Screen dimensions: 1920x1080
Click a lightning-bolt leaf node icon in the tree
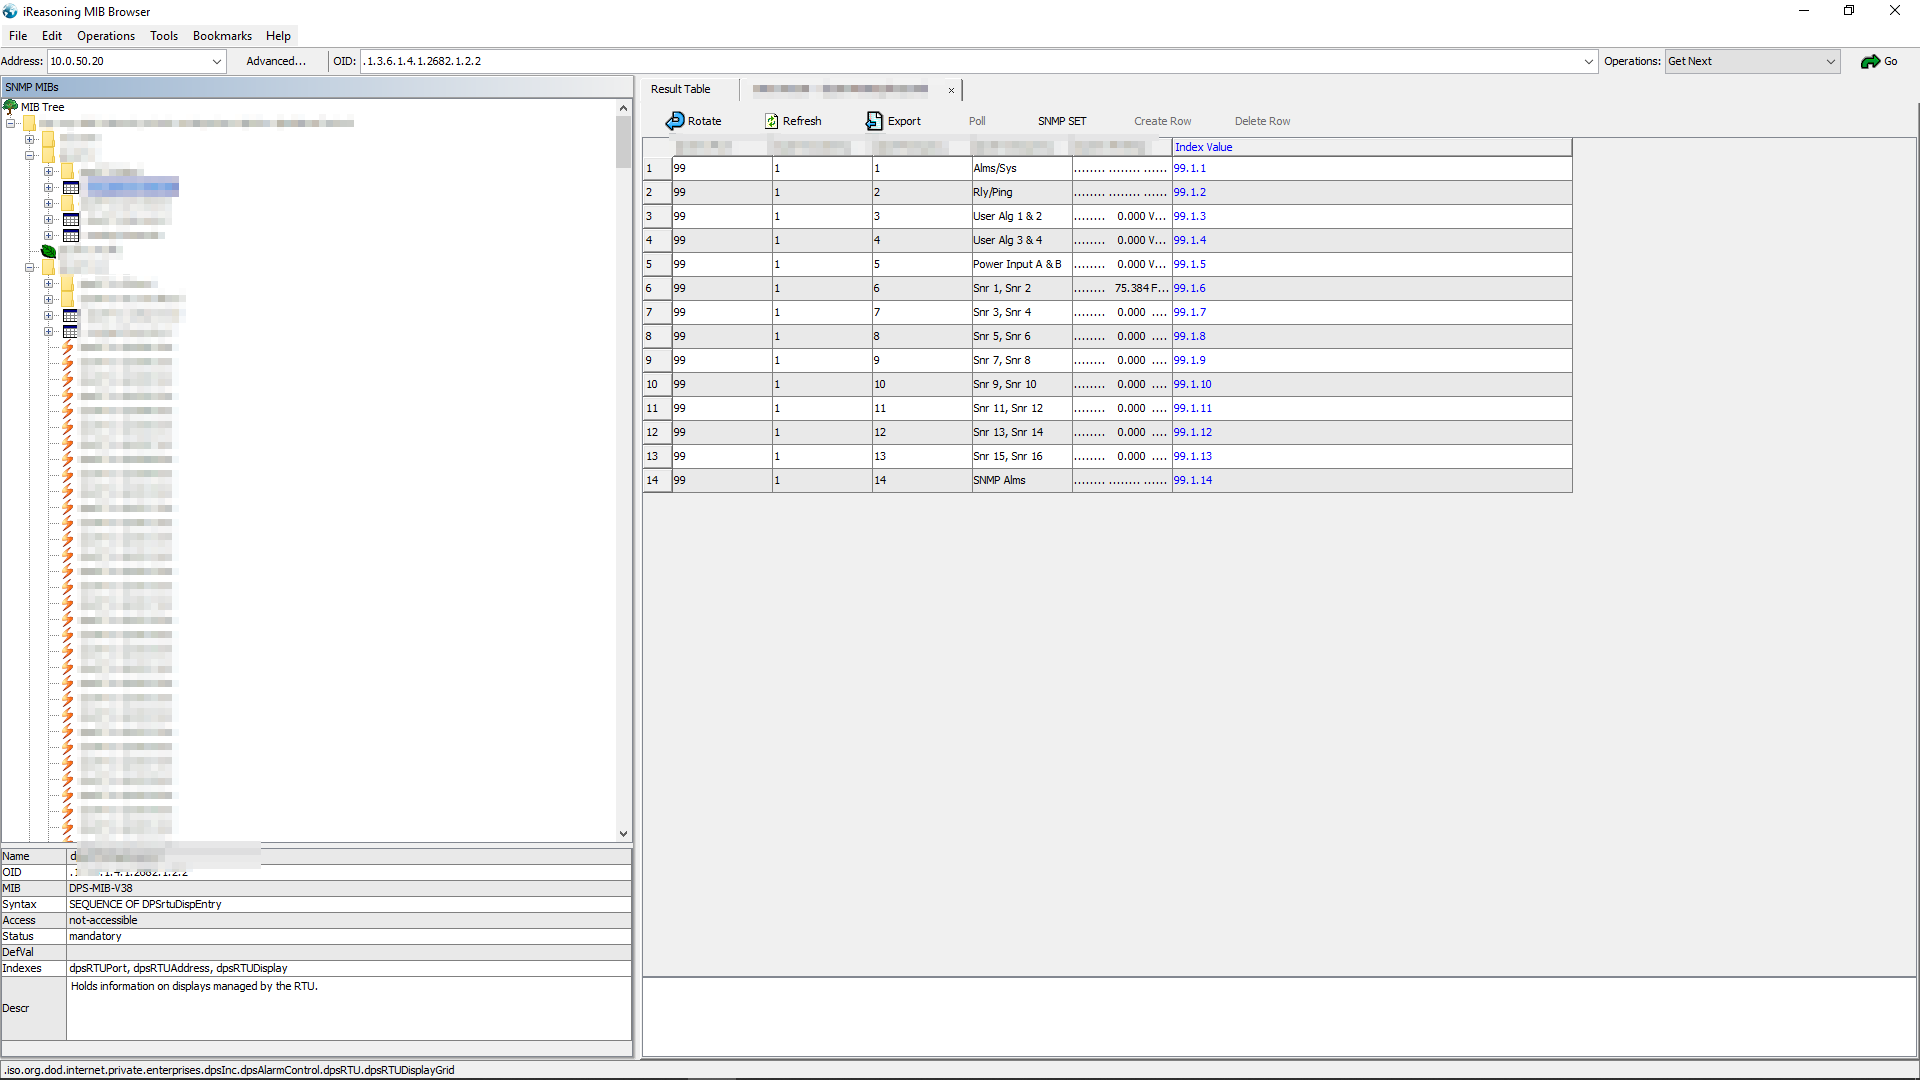[67, 347]
